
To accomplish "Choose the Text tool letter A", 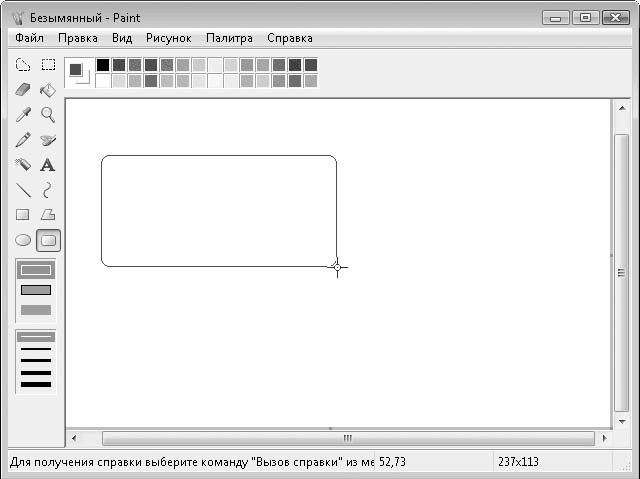I will tap(48, 165).
